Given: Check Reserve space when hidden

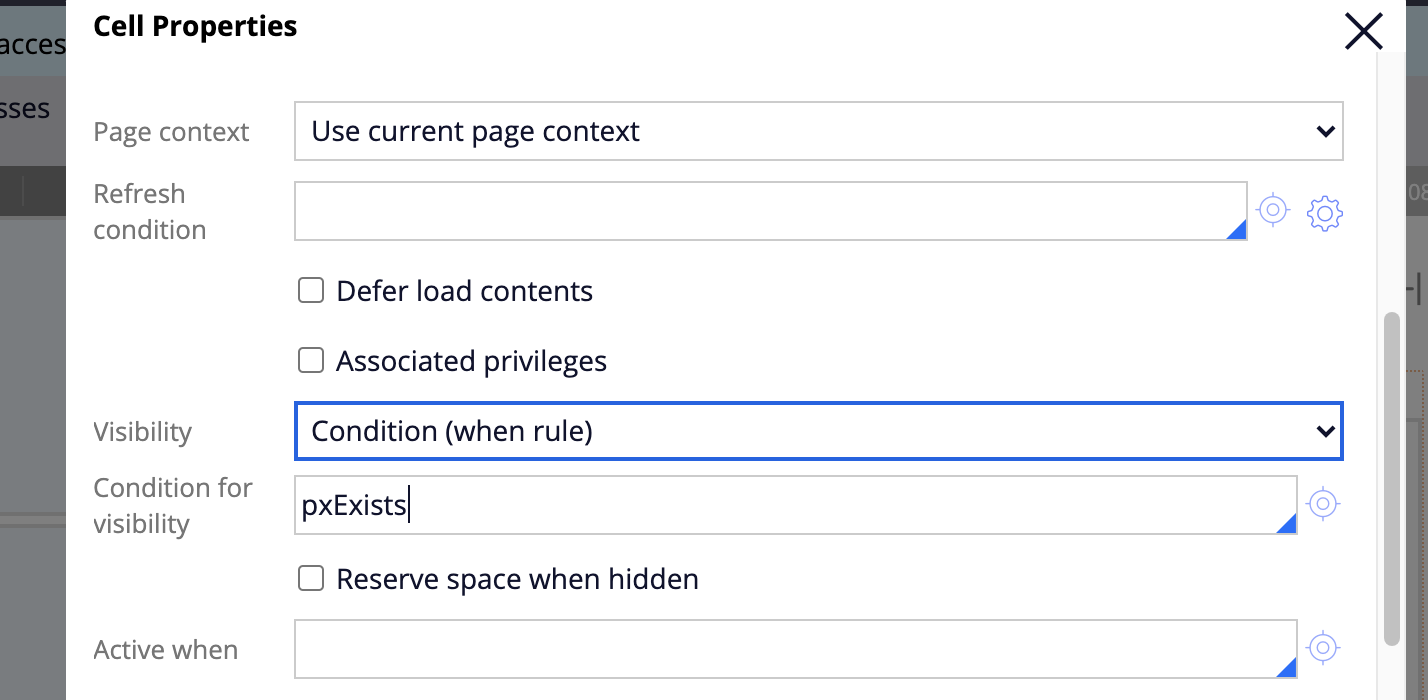Looking at the screenshot, I should tap(311, 579).
